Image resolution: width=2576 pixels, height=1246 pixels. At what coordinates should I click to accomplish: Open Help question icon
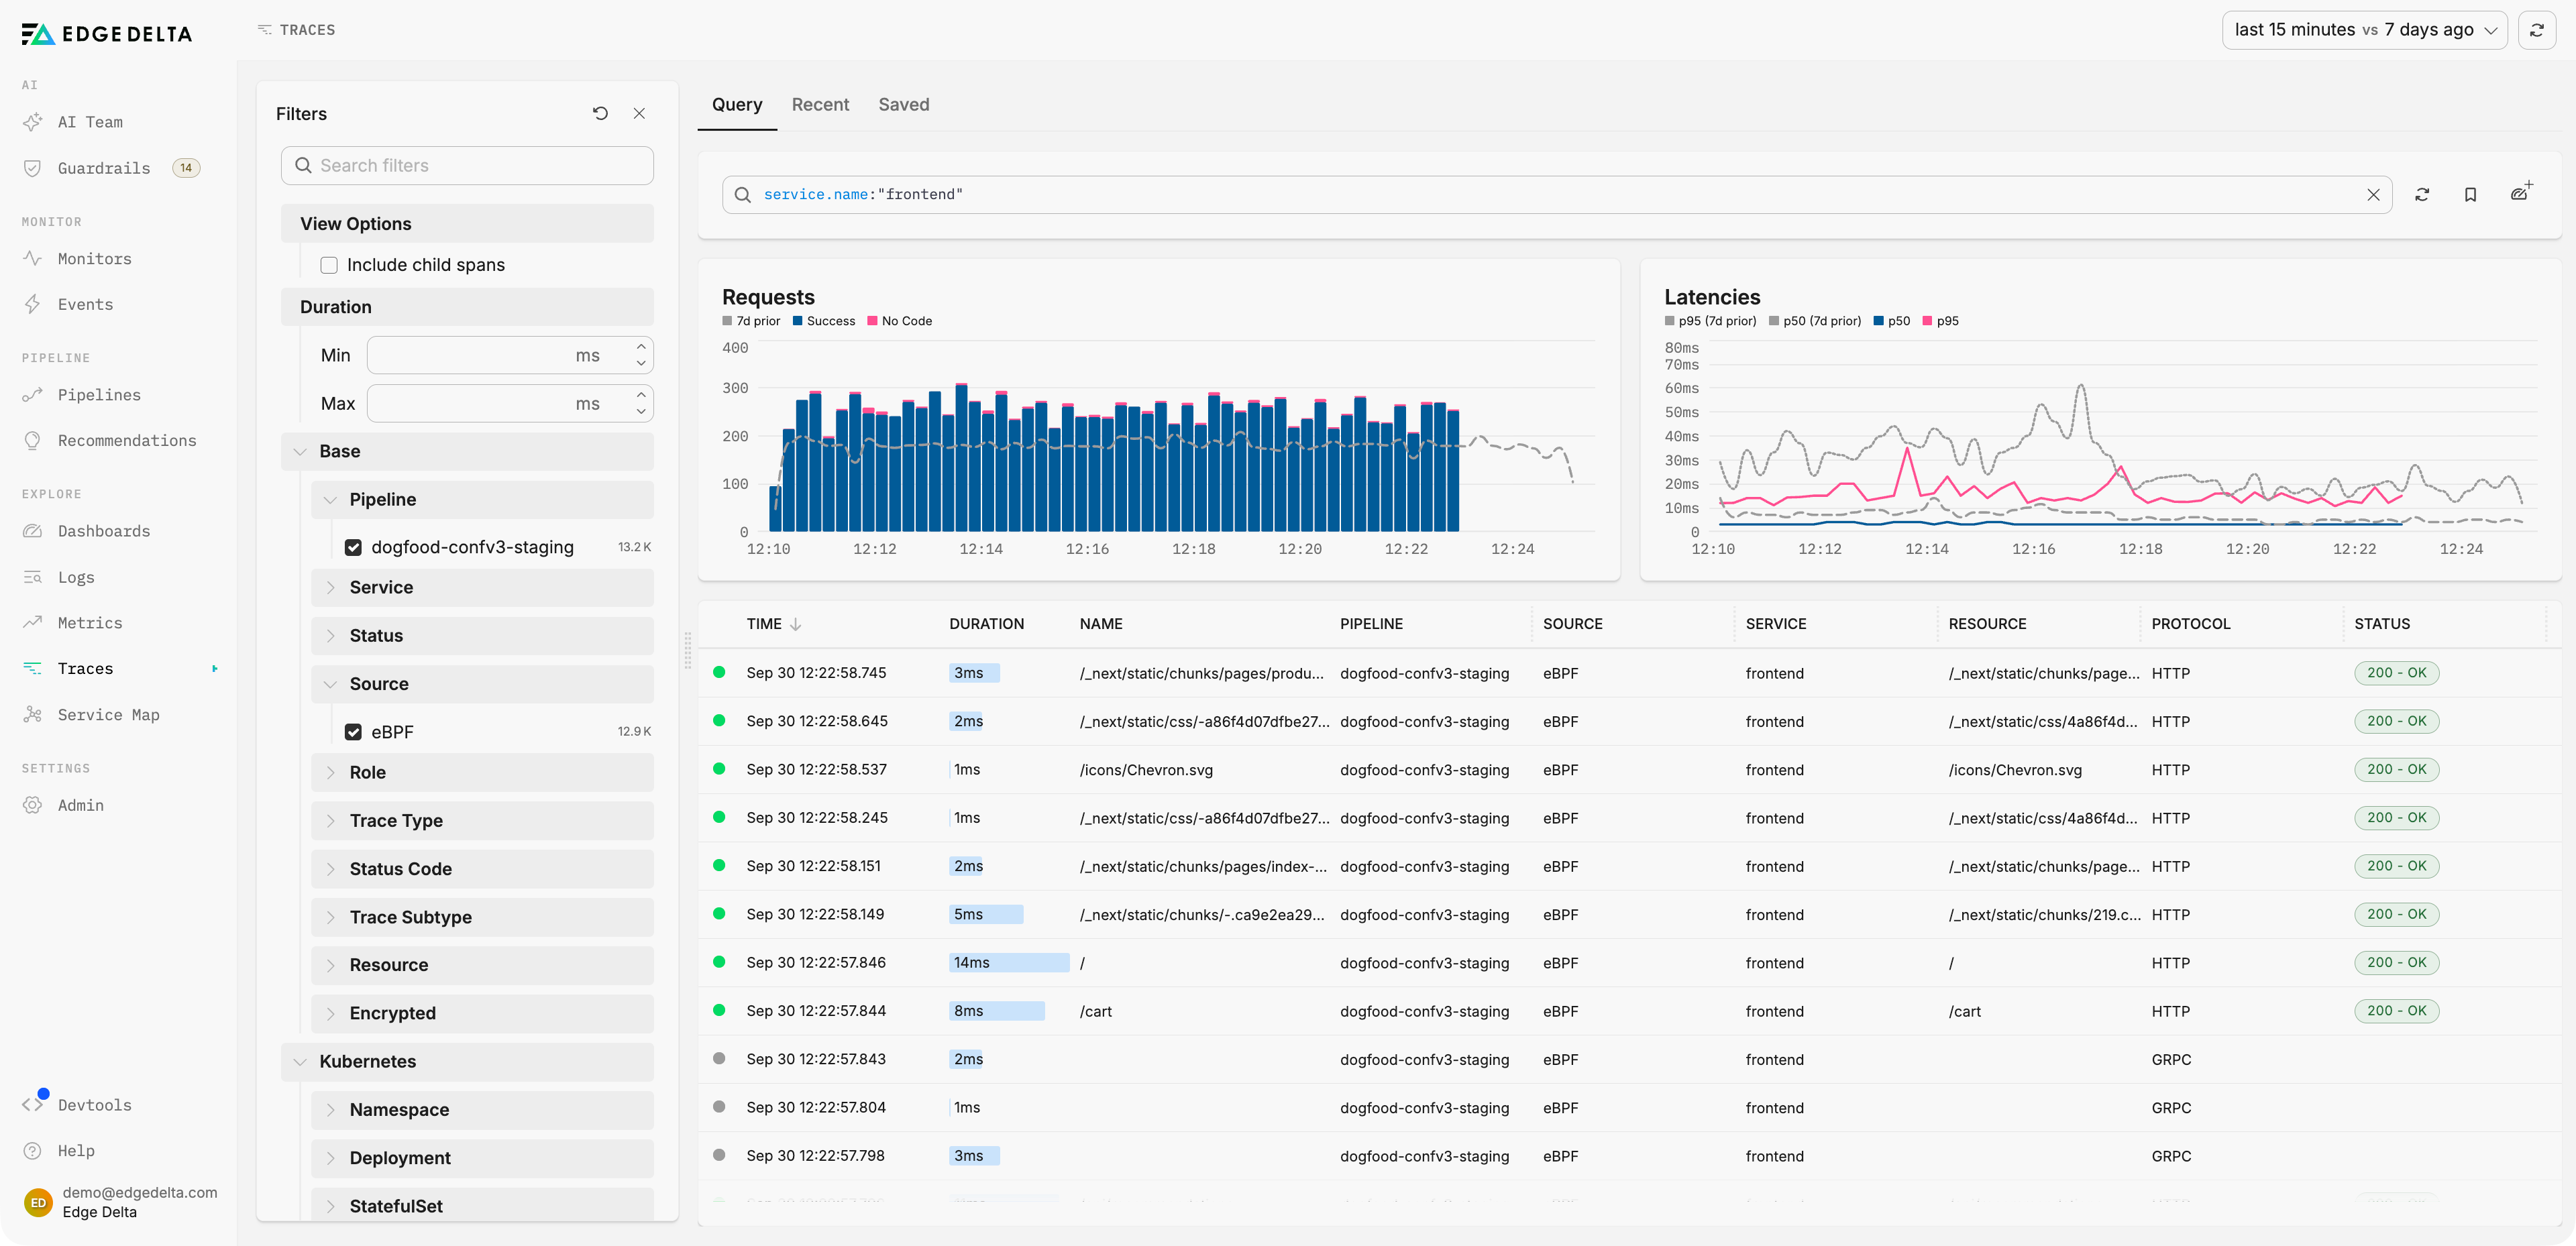(x=32, y=1151)
